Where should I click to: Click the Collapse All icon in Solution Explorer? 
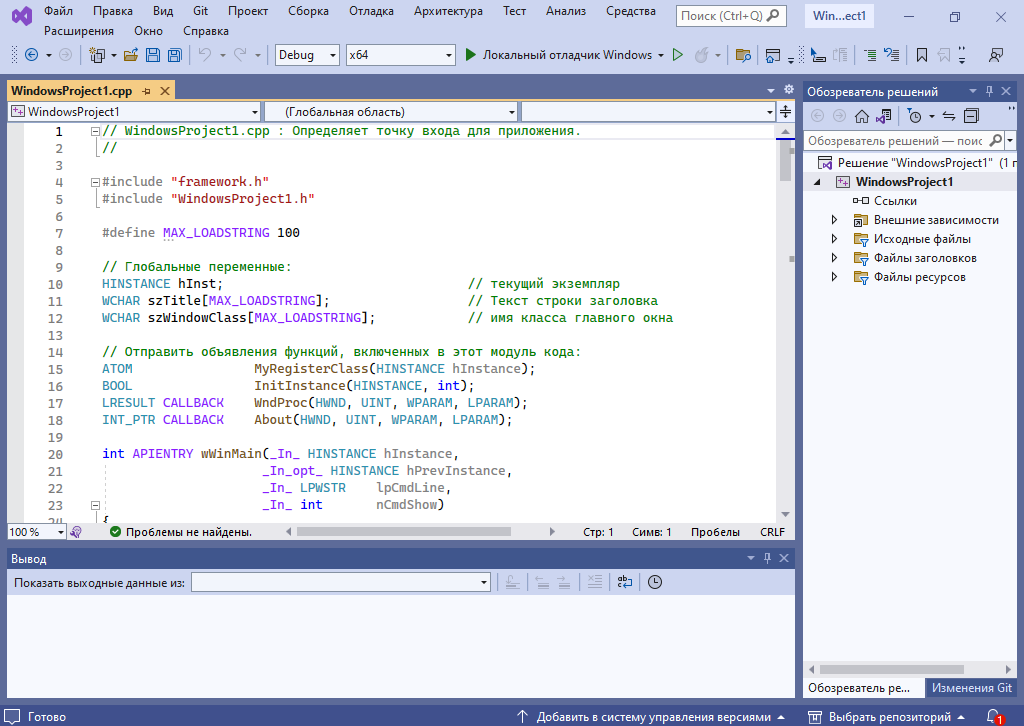tap(970, 116)
